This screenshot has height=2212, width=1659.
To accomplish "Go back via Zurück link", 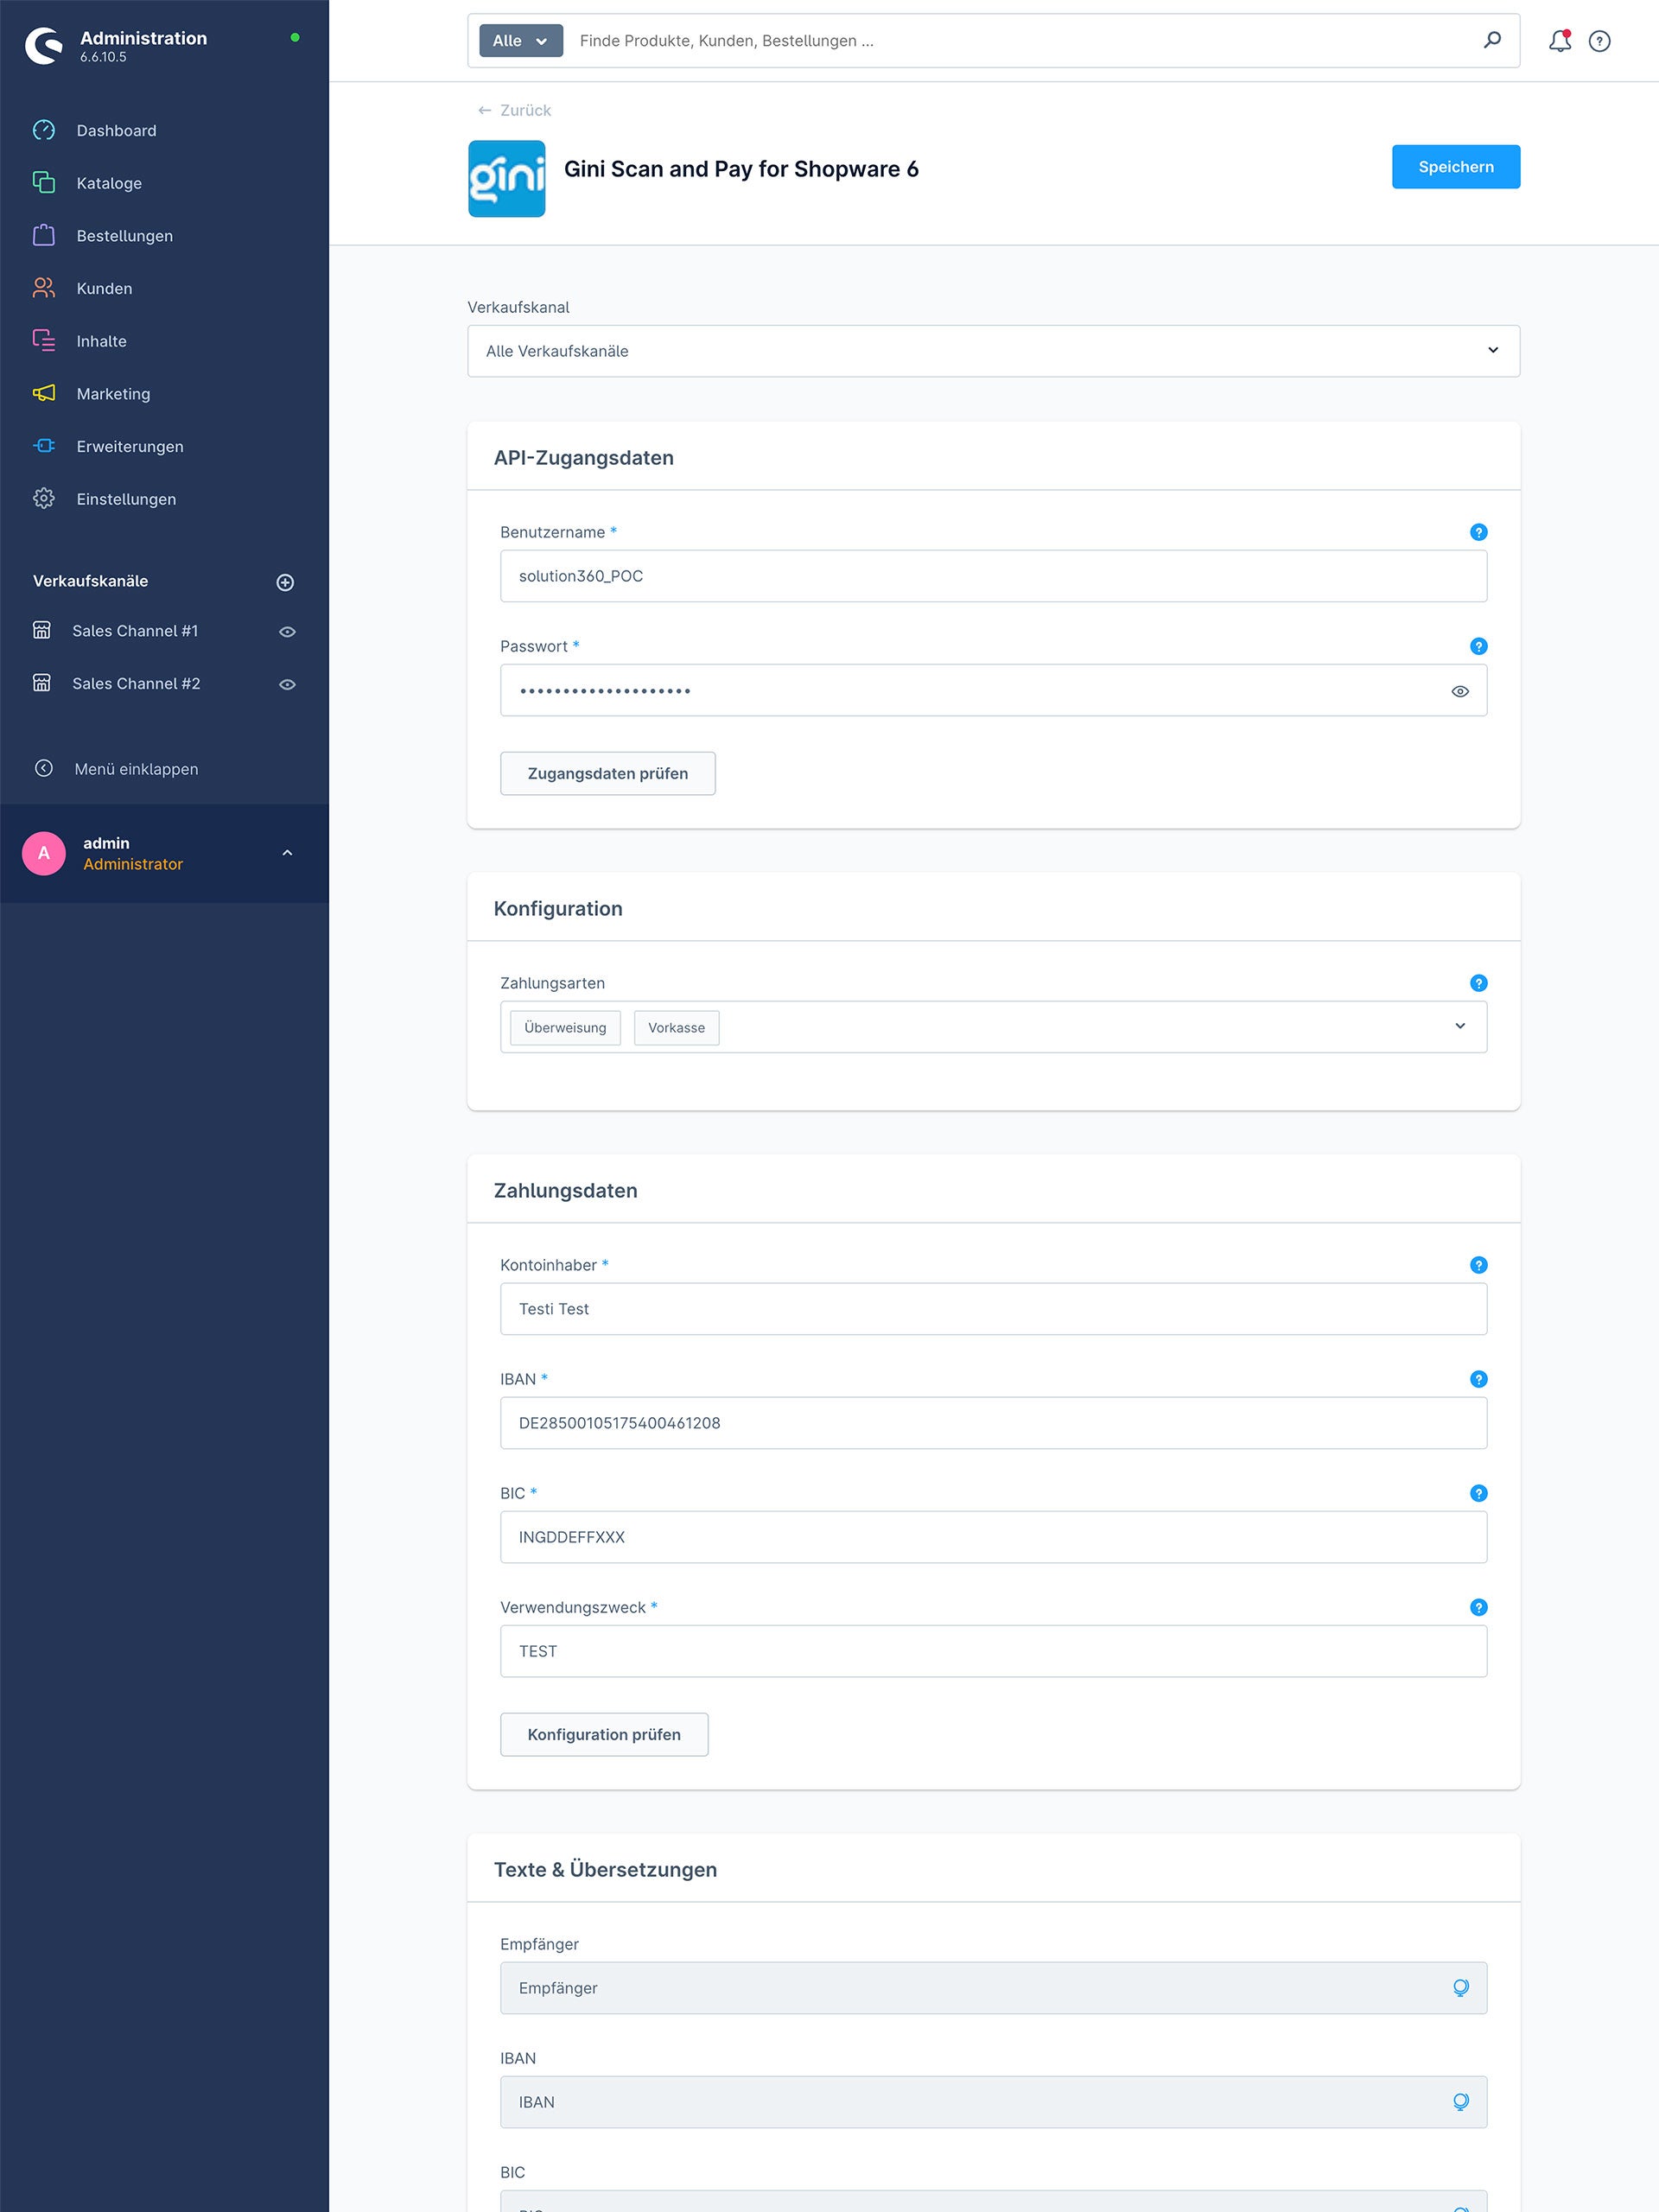I will point(515,110).
